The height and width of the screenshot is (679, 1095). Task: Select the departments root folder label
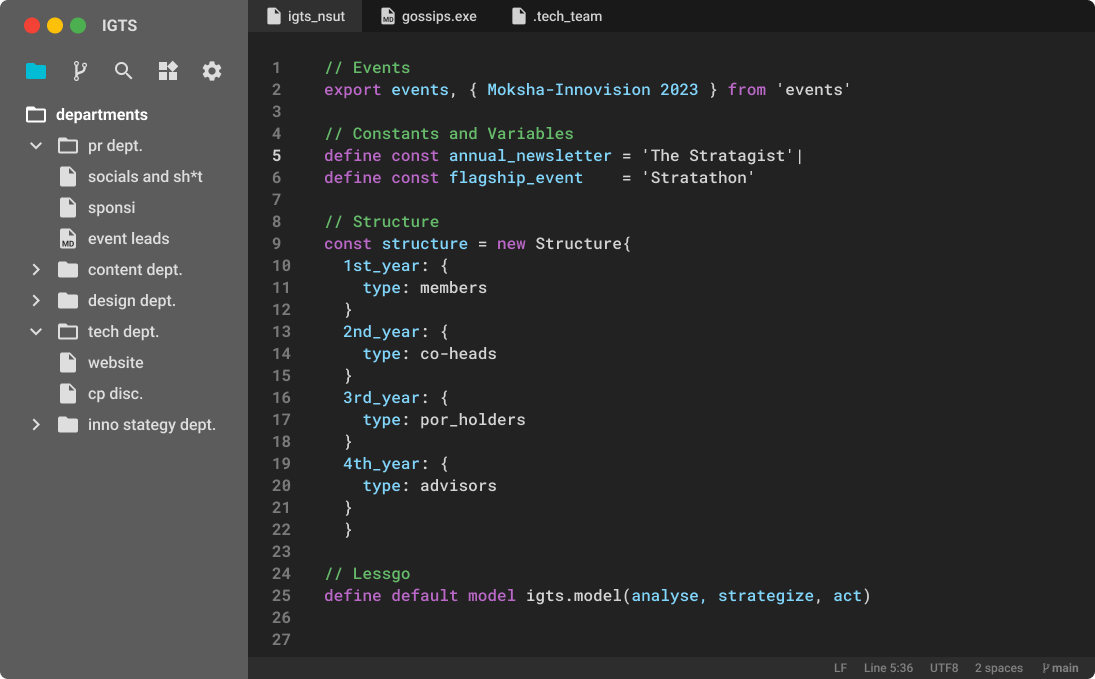[102, 115]
